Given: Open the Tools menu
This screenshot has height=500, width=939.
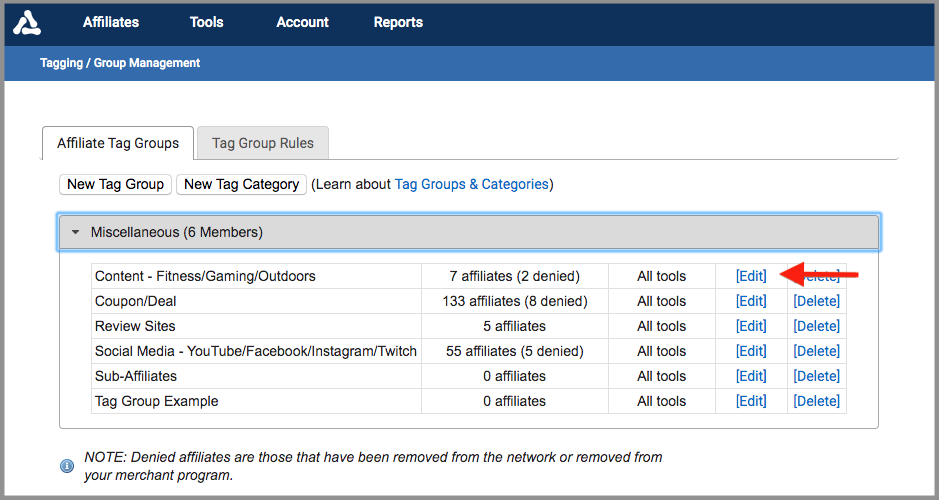Looking at the screenshot, I should (208, 22).
